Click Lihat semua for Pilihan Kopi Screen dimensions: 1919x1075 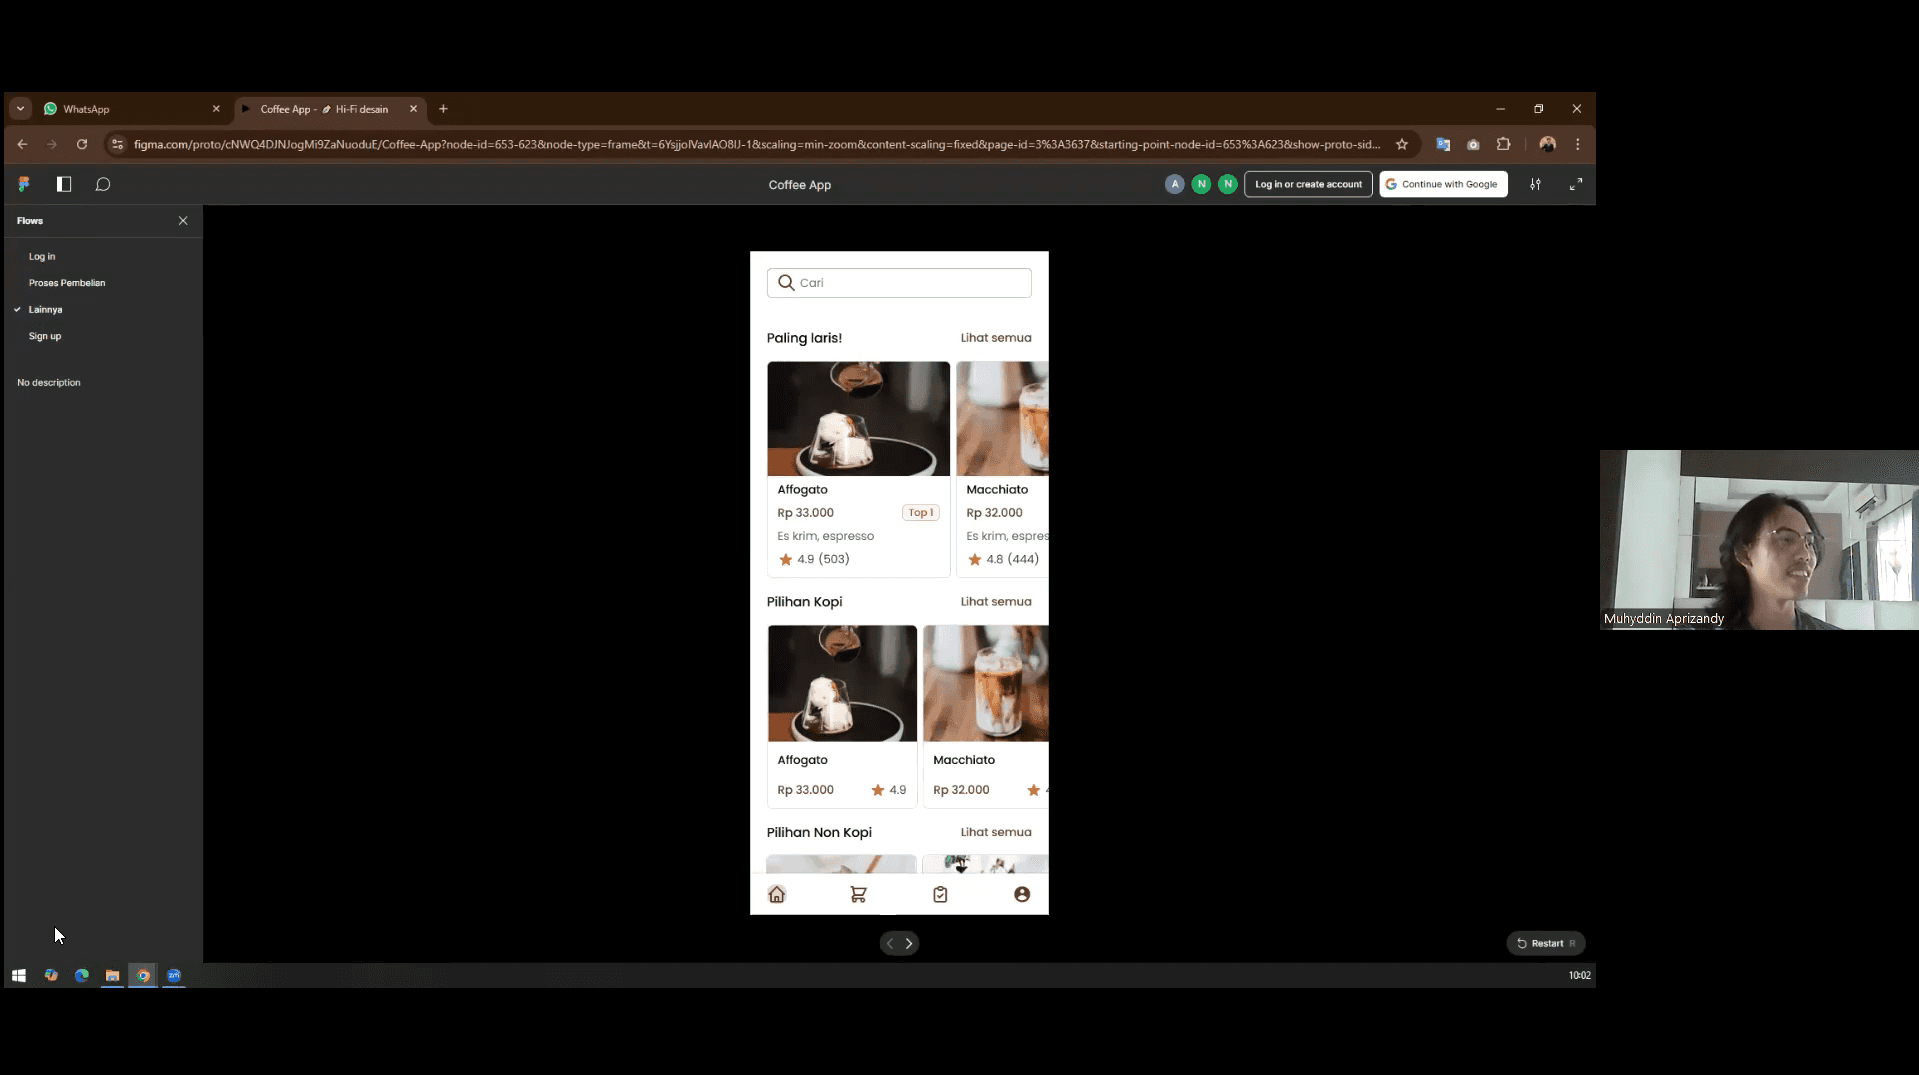click(x=996, y=602)
